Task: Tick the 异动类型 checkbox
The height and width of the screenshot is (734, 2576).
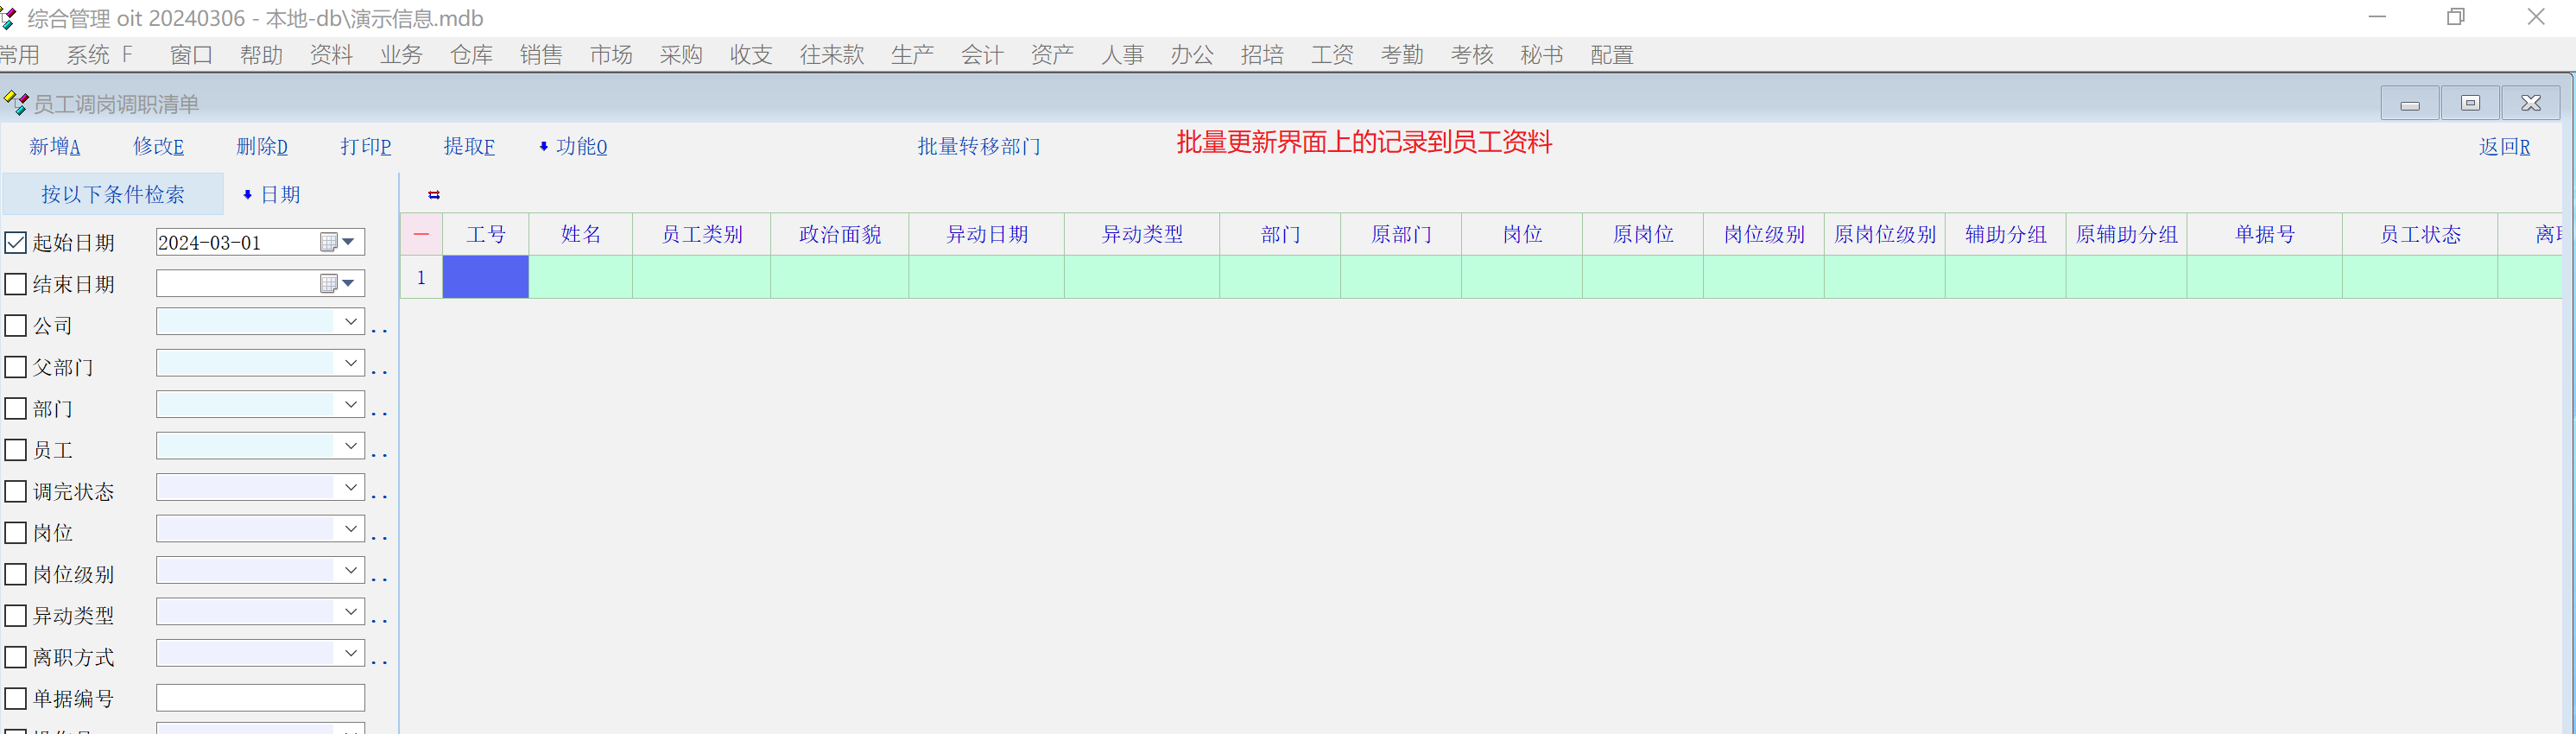Action: pyautogui.click(x=16, y=615)
